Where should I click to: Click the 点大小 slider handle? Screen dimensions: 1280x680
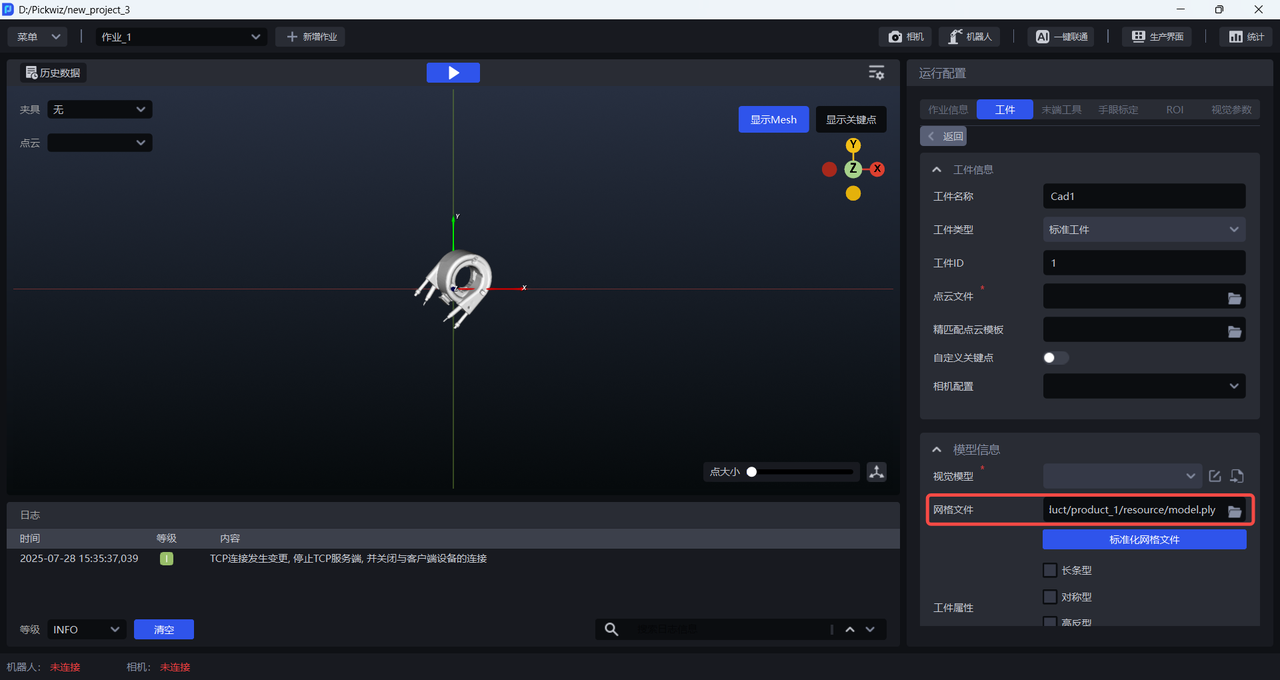[752, 472]
